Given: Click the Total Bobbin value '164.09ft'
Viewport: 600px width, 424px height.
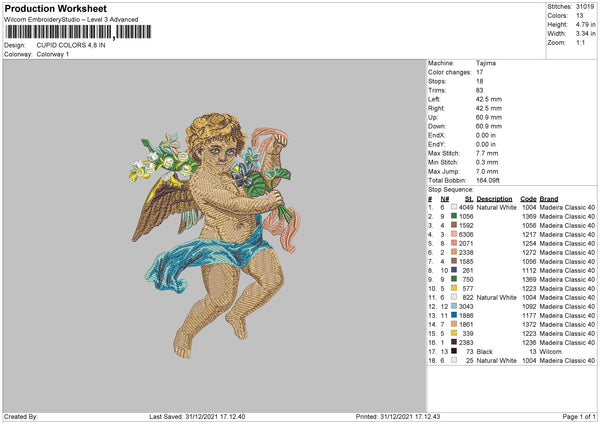Looking at the screenshot, I should (488, 180).
